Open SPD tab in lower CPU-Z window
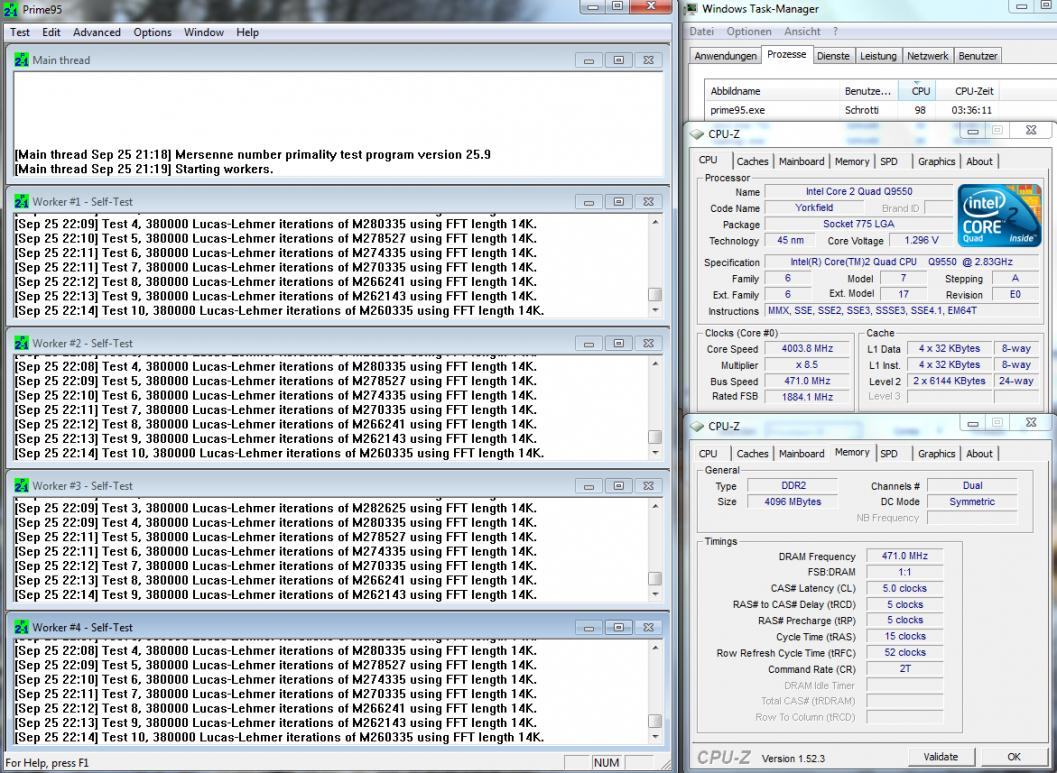The width and height of the screenshot is (1057, 773). point(889,454)
